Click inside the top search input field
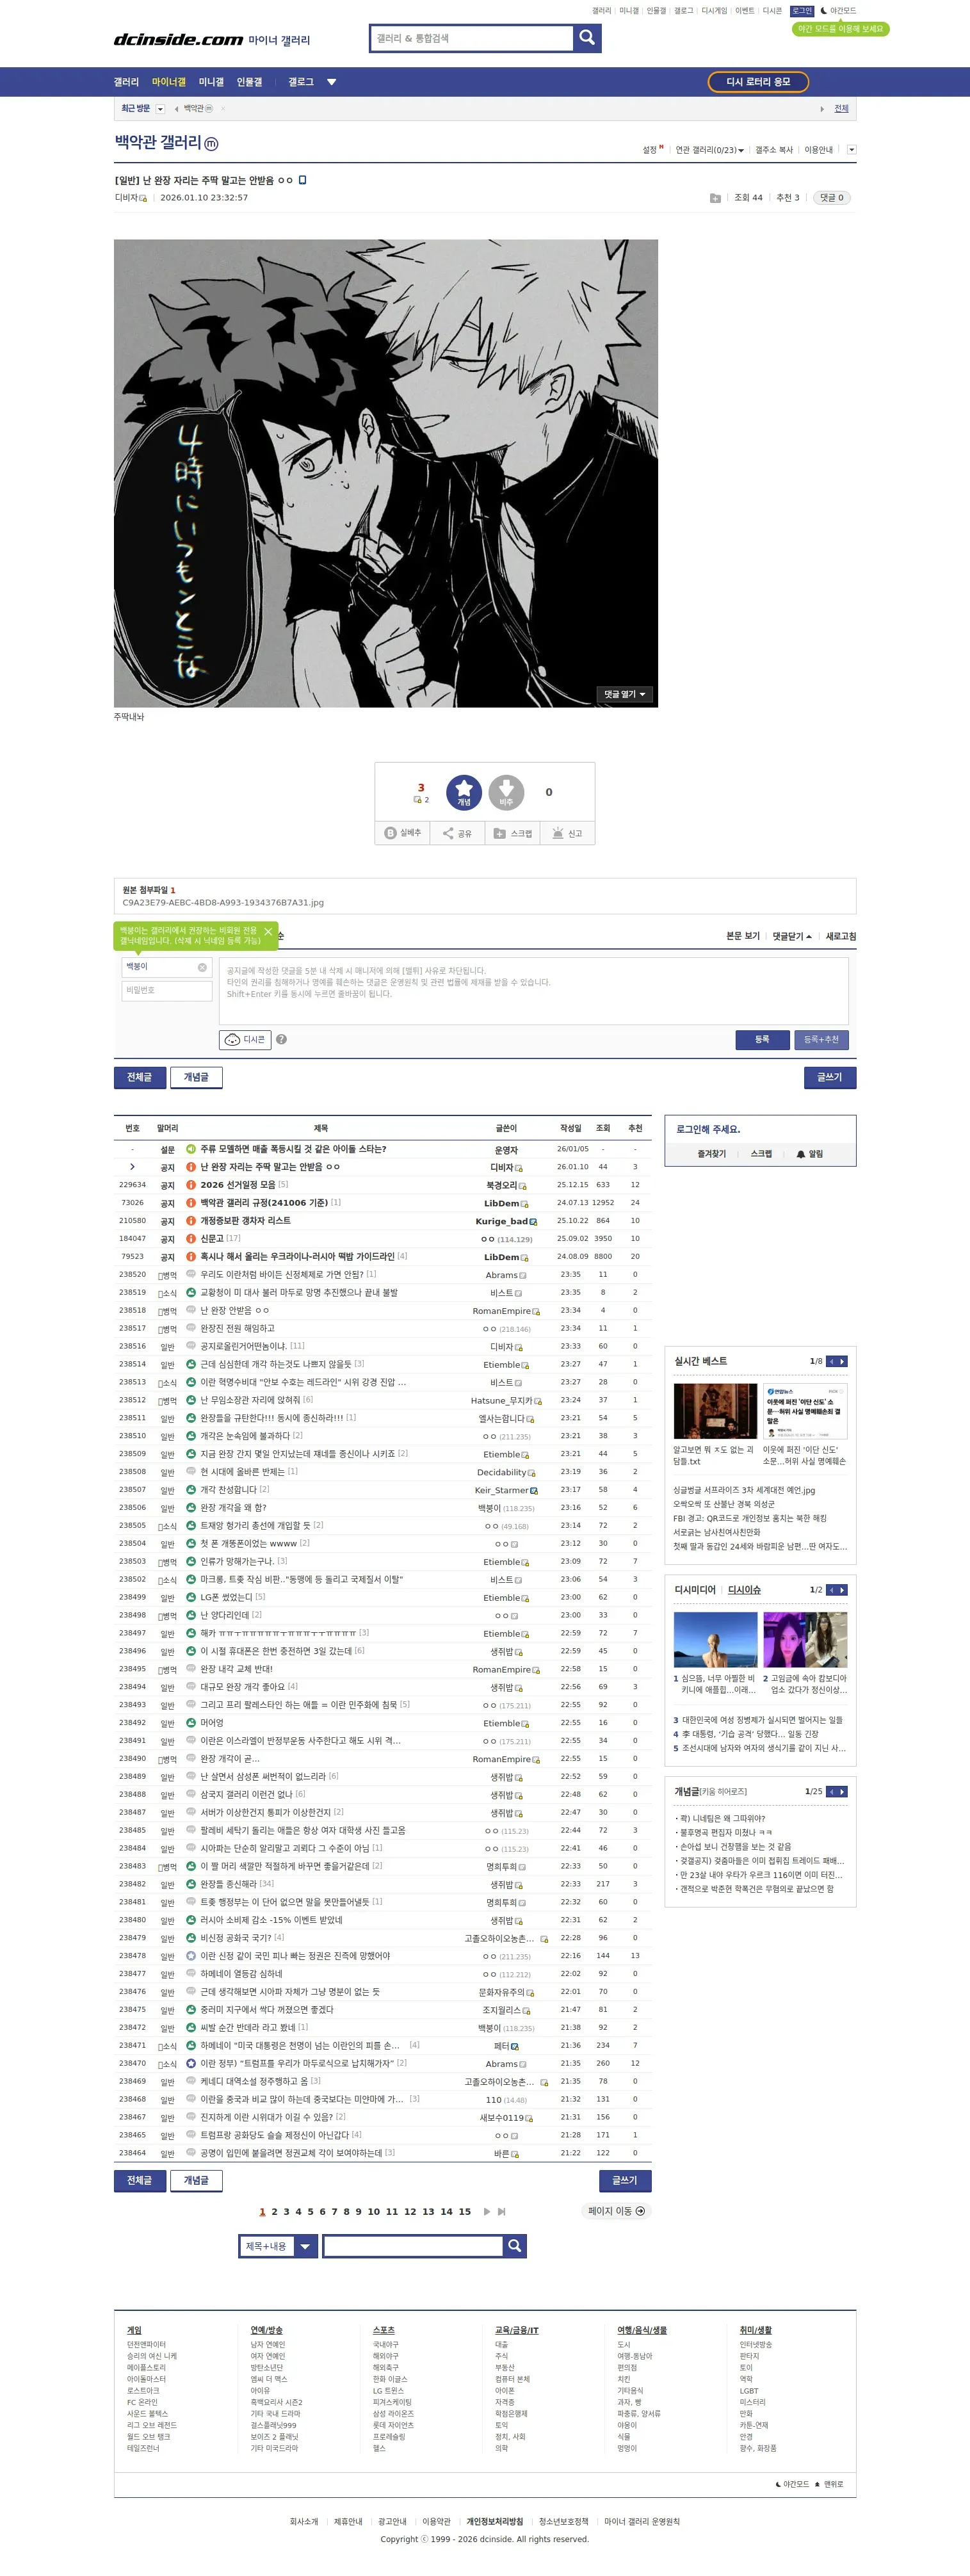970x2576 pixels. coord(472,38)
